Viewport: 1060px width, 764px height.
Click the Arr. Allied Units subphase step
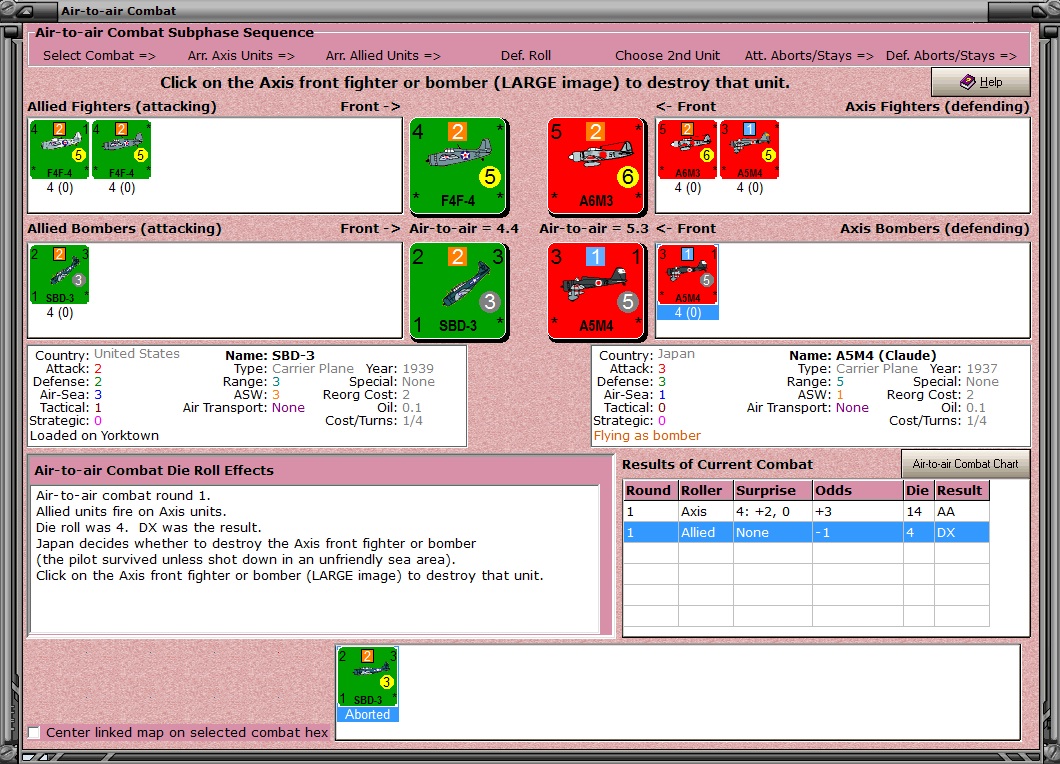[383, 55]
